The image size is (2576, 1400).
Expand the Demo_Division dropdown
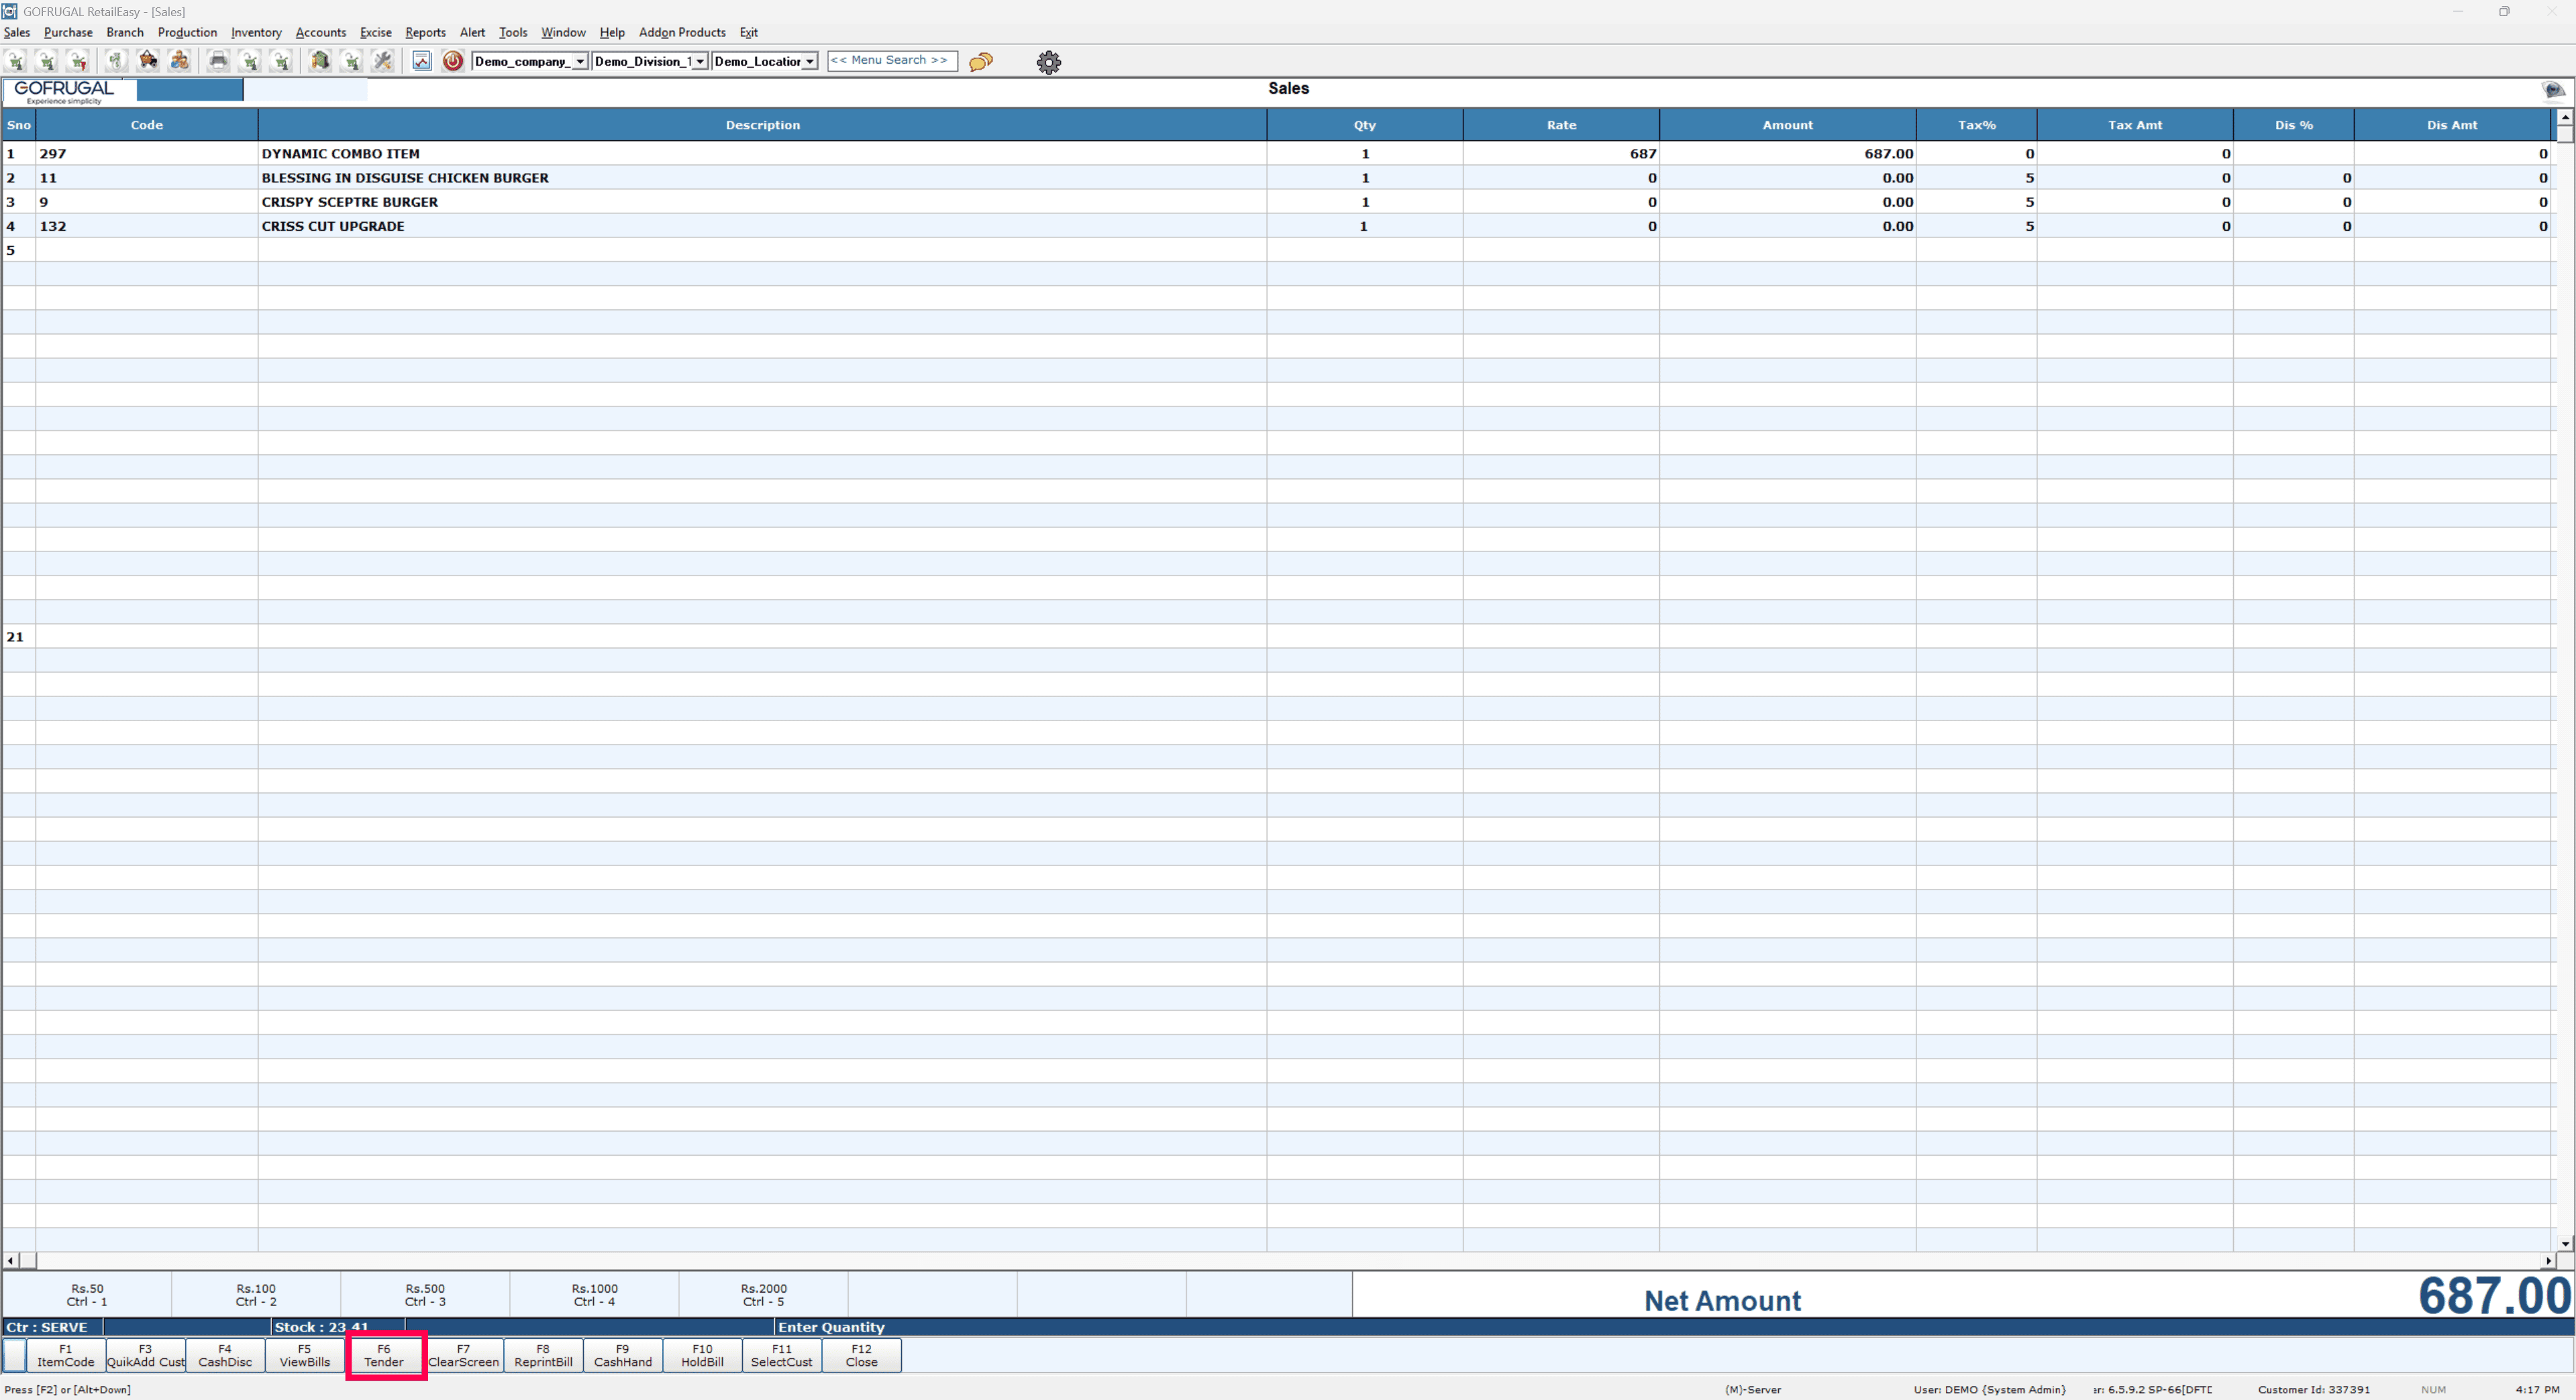tap(700, 62)
